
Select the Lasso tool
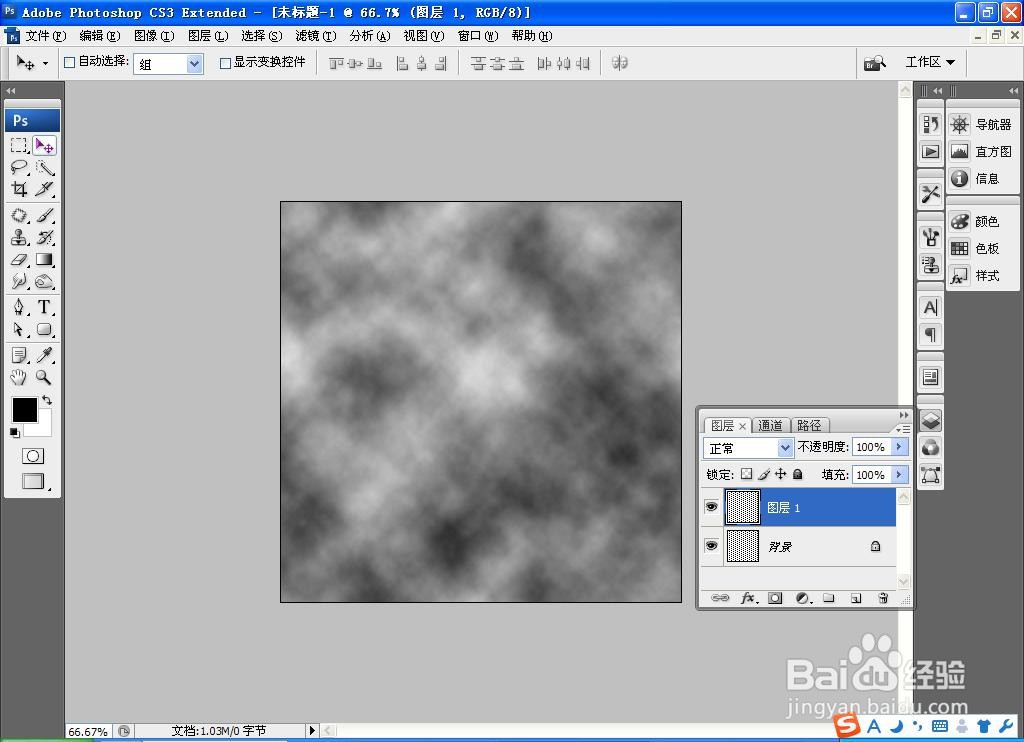pyautogui.click(x=19, y=167)
